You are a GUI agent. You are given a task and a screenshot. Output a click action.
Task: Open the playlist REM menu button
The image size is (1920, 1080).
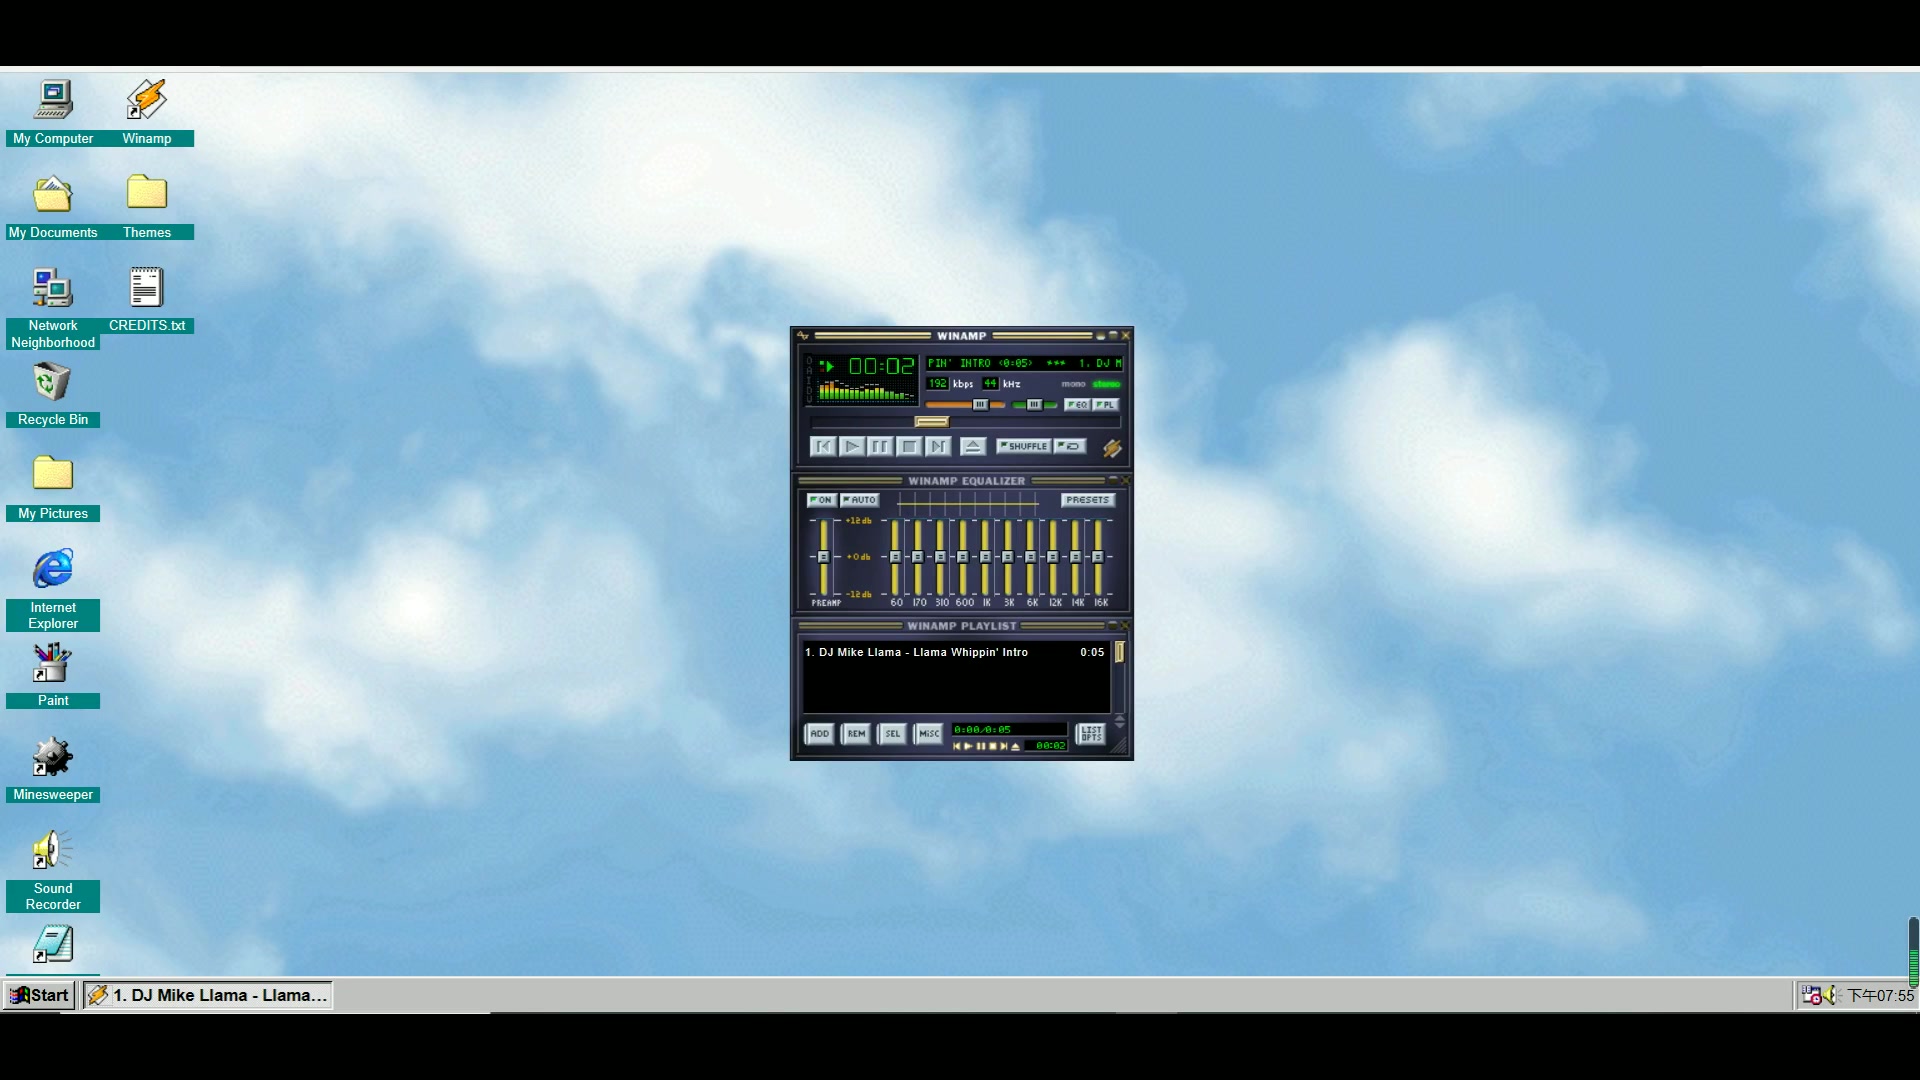point(856,734)
